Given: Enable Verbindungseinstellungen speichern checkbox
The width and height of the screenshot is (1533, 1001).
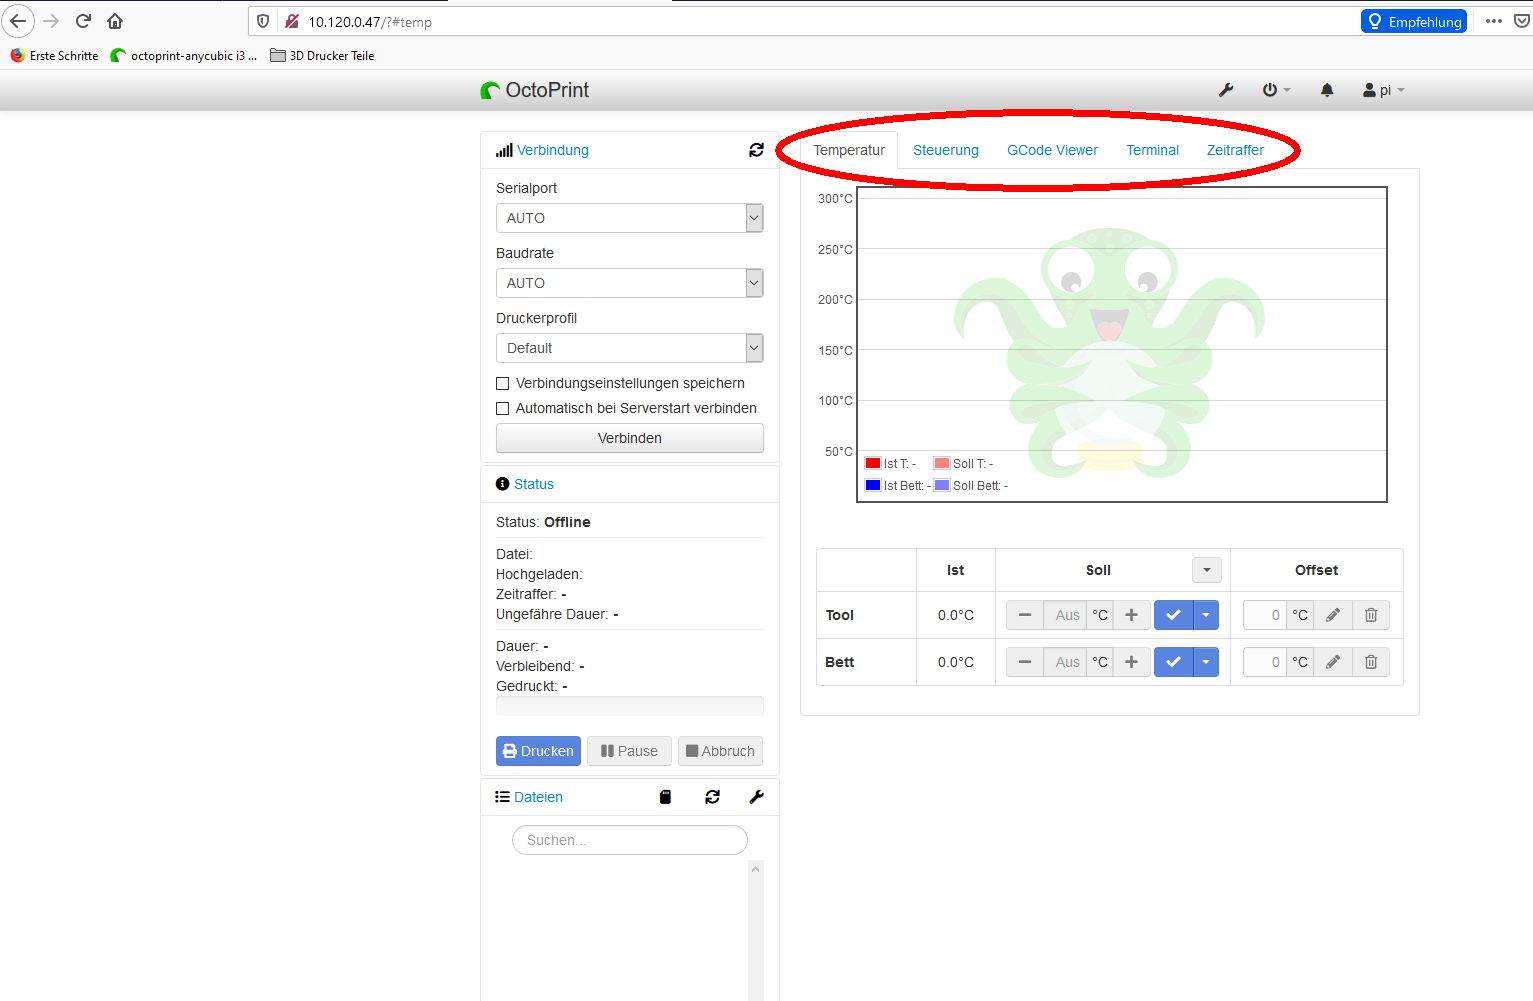Looking at the screenshot, I should [503, 384].
